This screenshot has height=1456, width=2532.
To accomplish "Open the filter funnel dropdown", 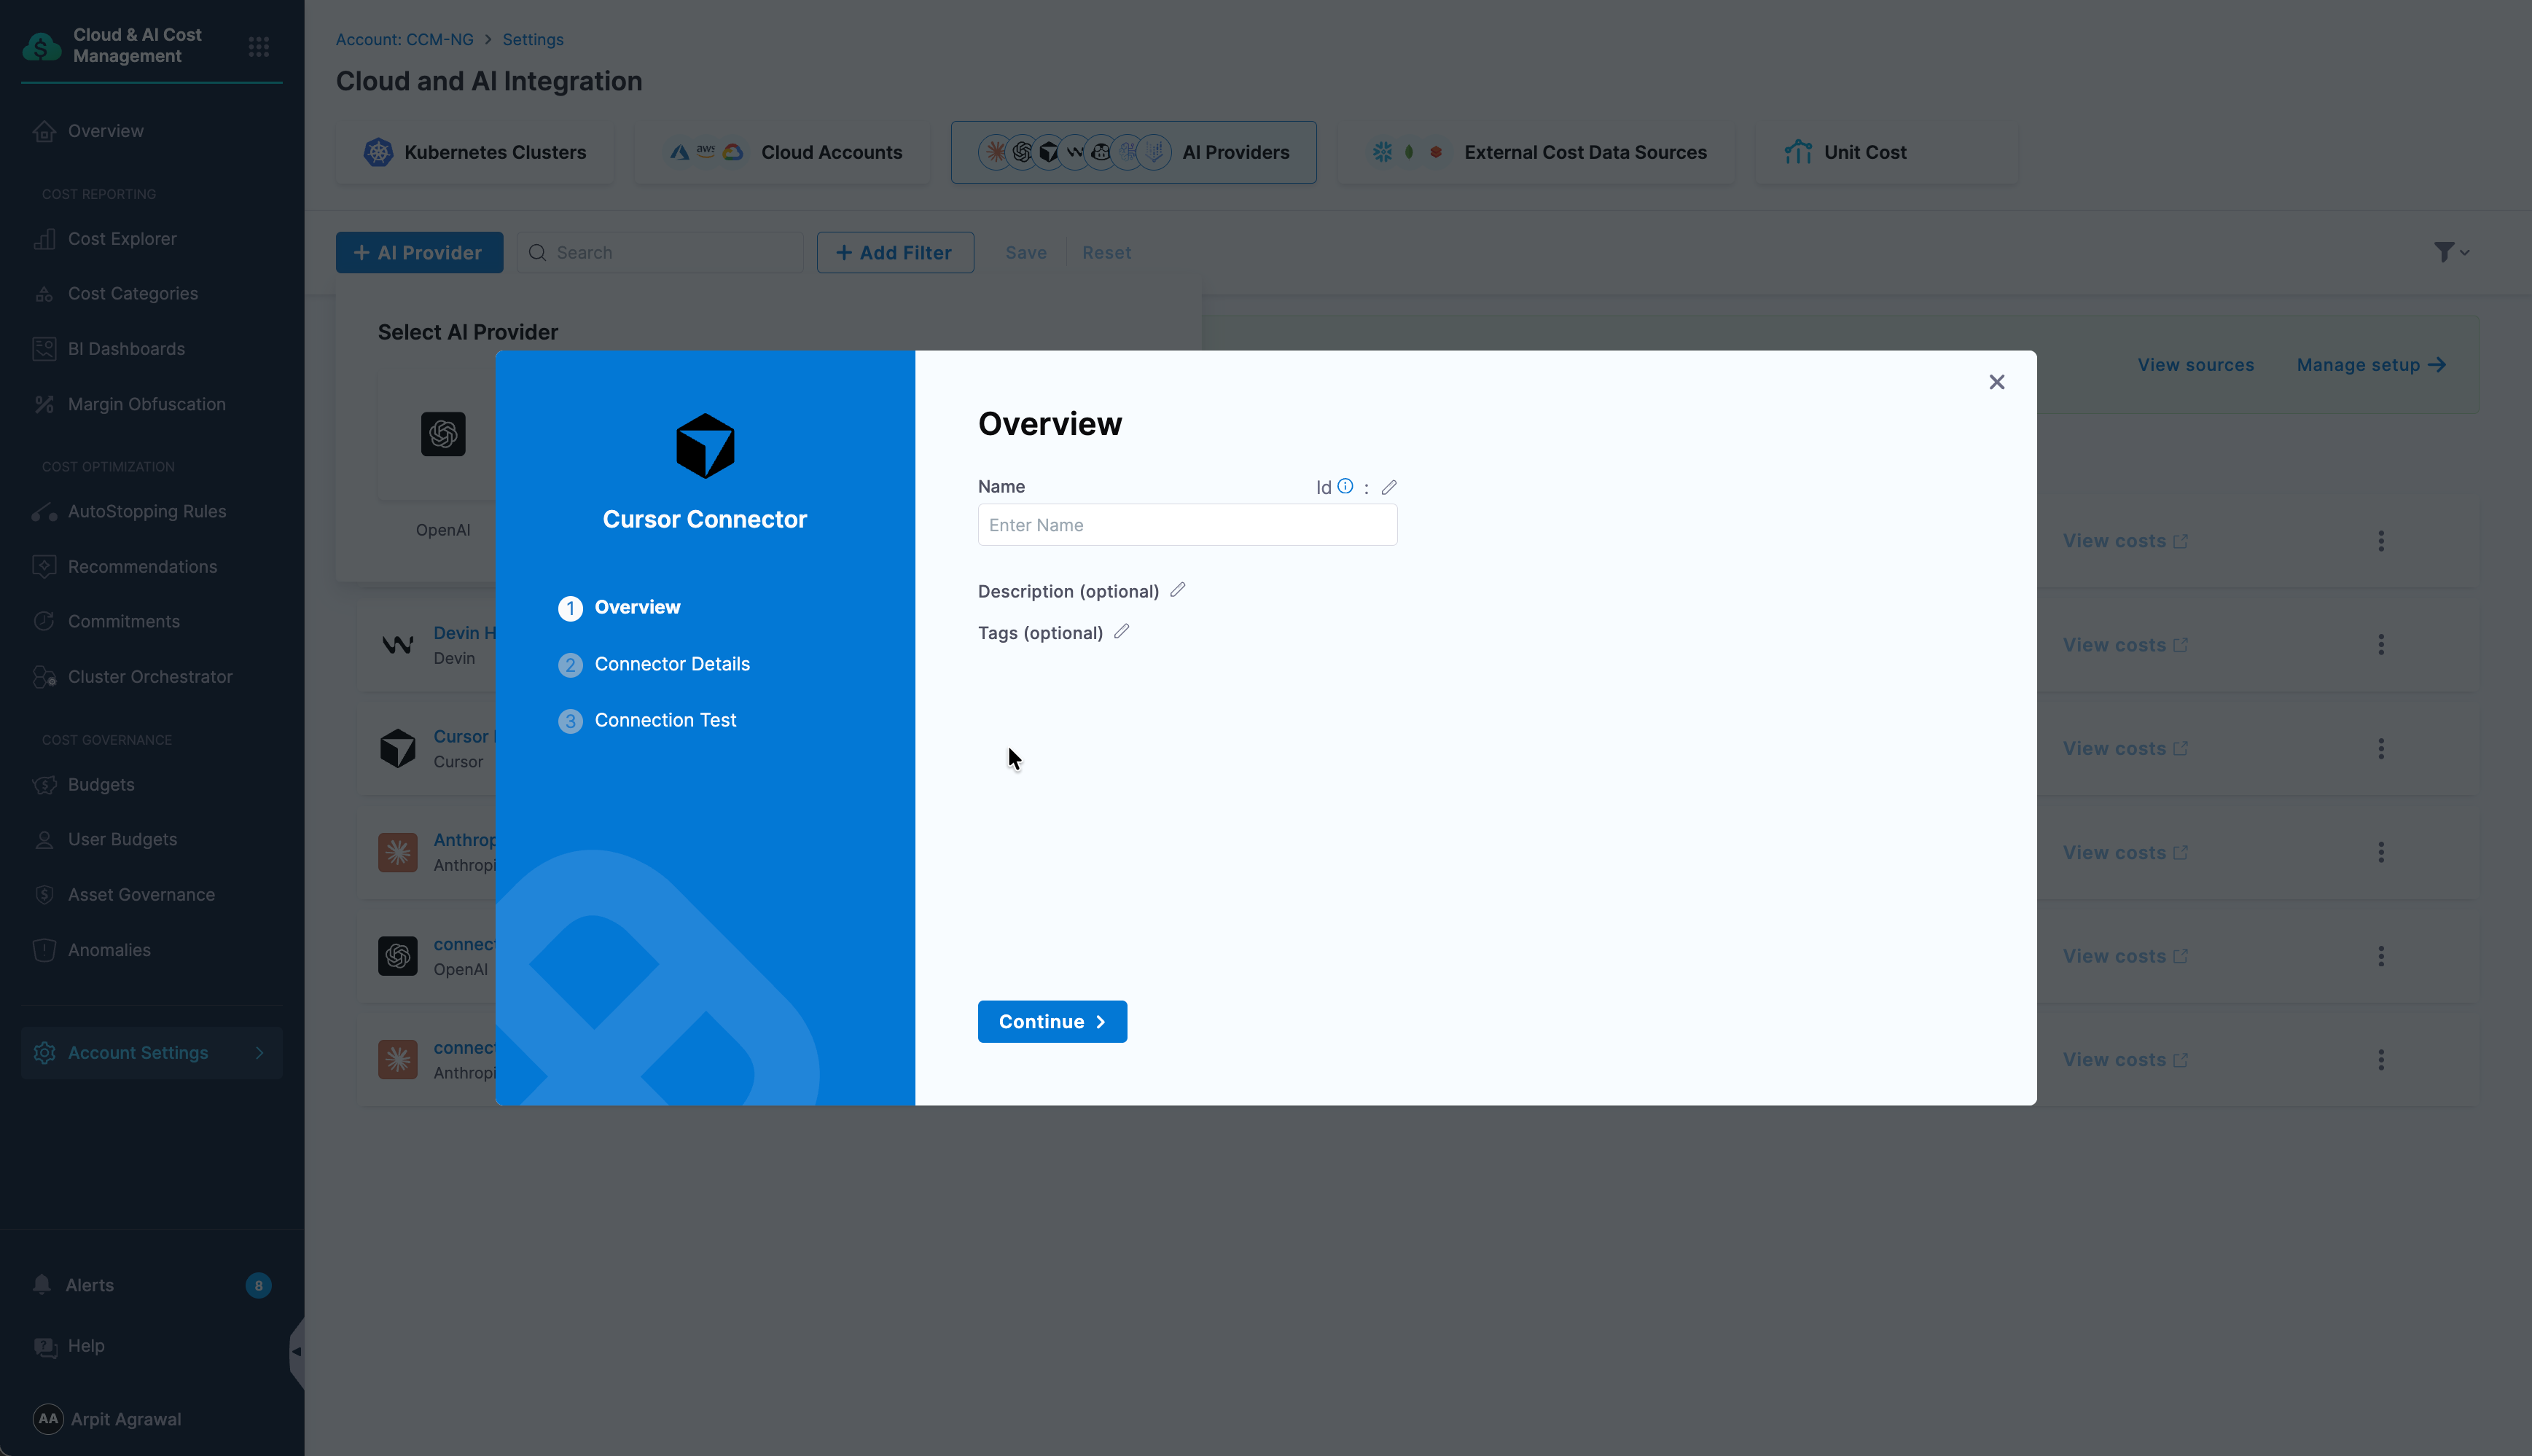I will (2451, 252).
